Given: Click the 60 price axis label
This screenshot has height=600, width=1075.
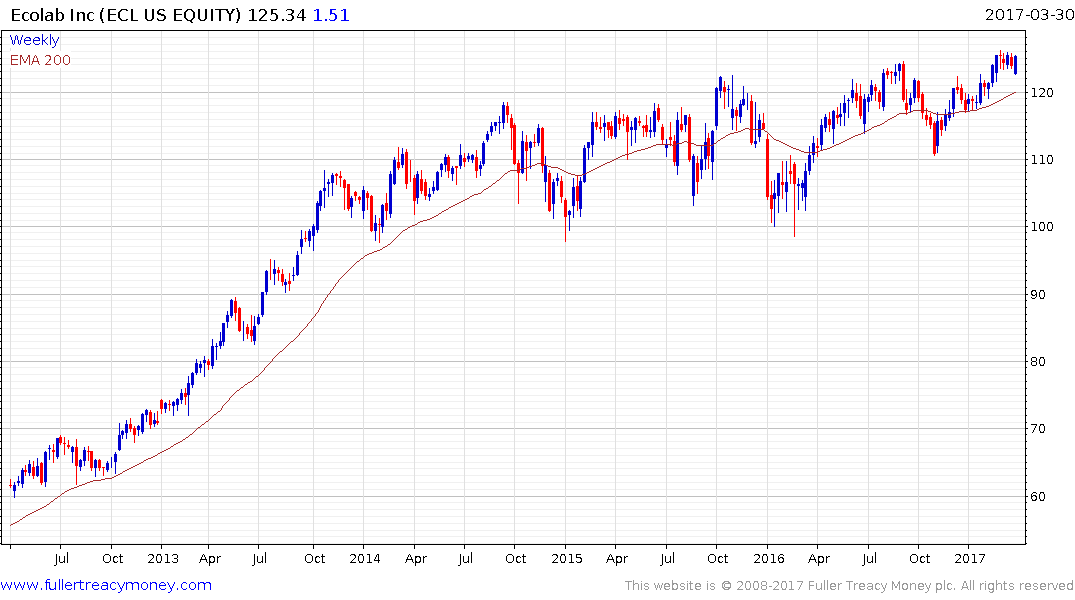Looking at the screenshot, I should point(1039,496).
